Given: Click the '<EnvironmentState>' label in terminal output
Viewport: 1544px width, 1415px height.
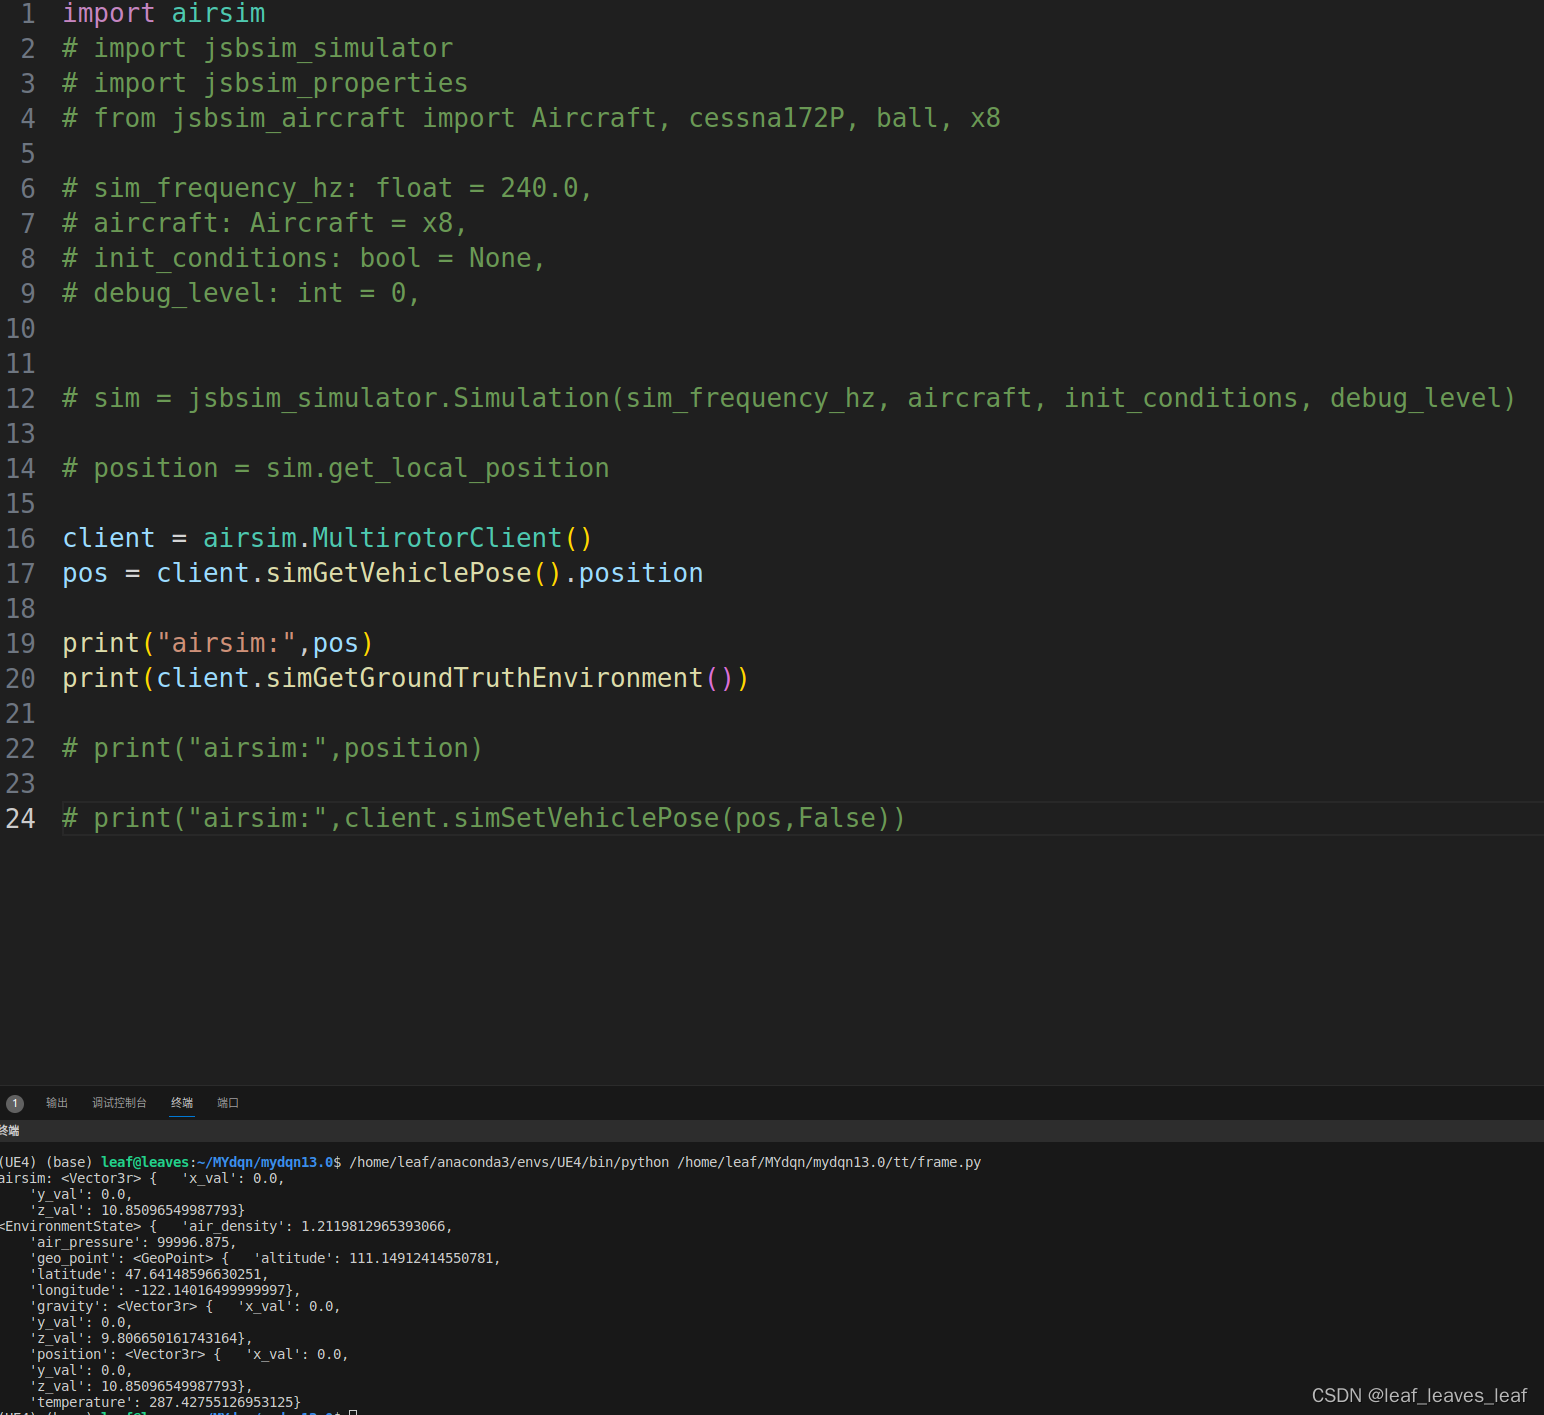Looking at the screenshot, I should coord(71,1226).
